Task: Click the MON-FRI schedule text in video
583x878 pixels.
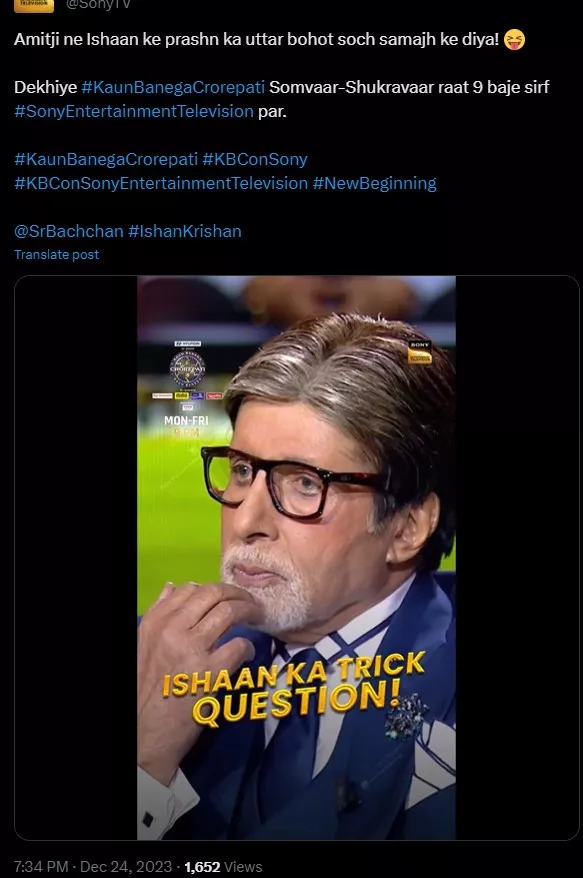Action: pos(186,420)
